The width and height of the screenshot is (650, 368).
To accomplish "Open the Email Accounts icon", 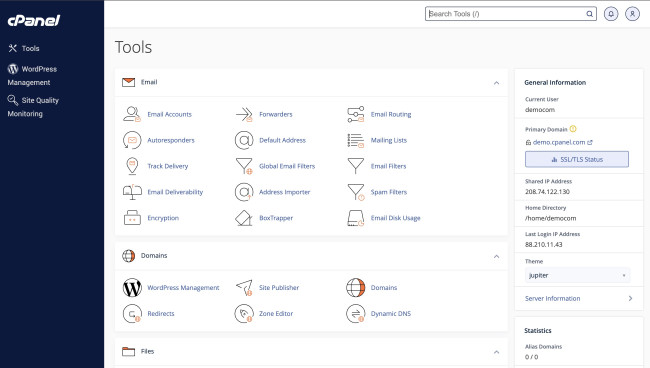I will (132, 114).
